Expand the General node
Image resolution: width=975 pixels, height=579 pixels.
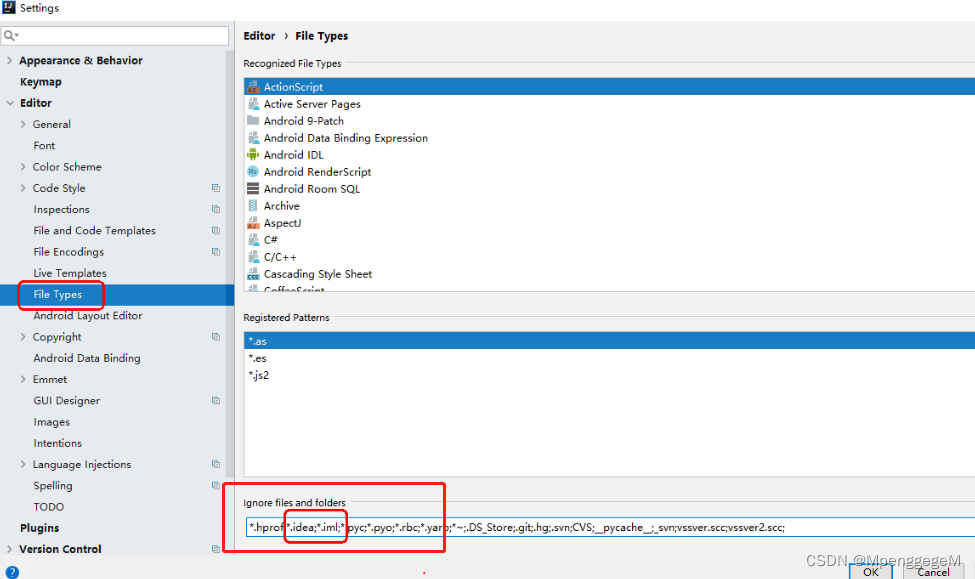pos(23,124)
